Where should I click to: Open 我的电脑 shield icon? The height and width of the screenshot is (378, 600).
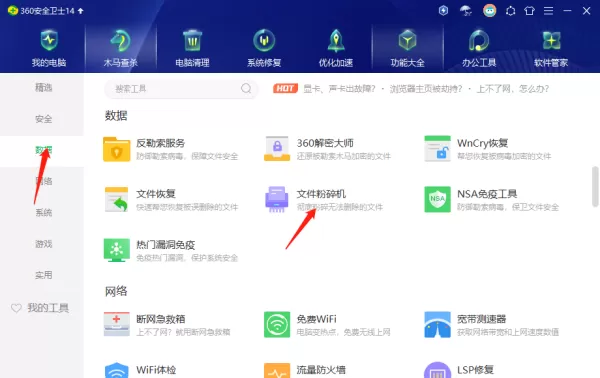click(49, 41)
